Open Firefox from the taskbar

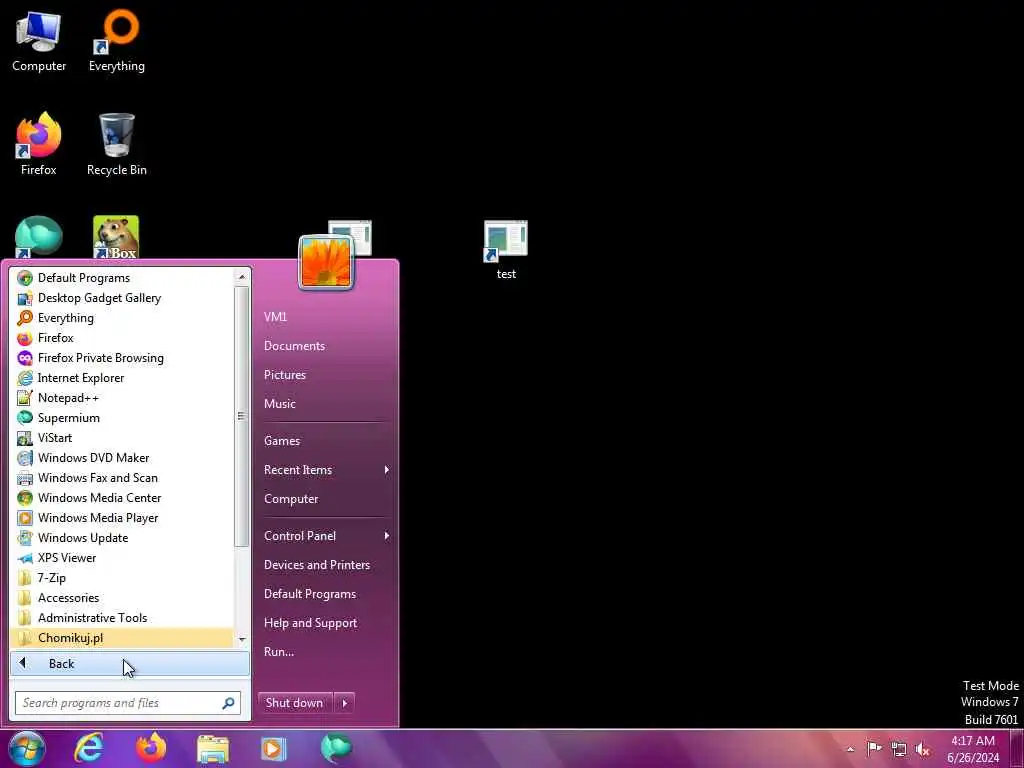click(151, 748)
